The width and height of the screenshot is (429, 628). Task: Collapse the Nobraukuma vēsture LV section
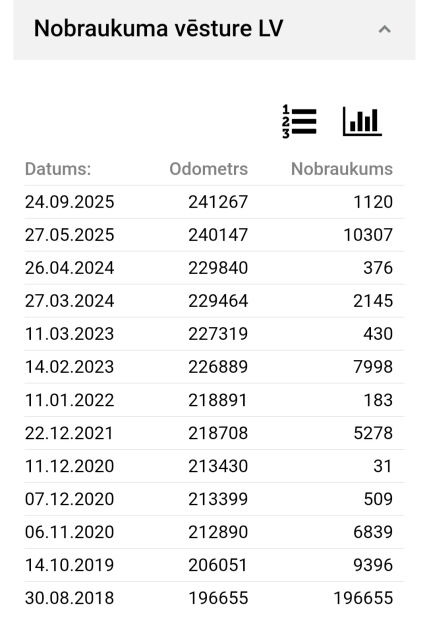click(385, 29)
